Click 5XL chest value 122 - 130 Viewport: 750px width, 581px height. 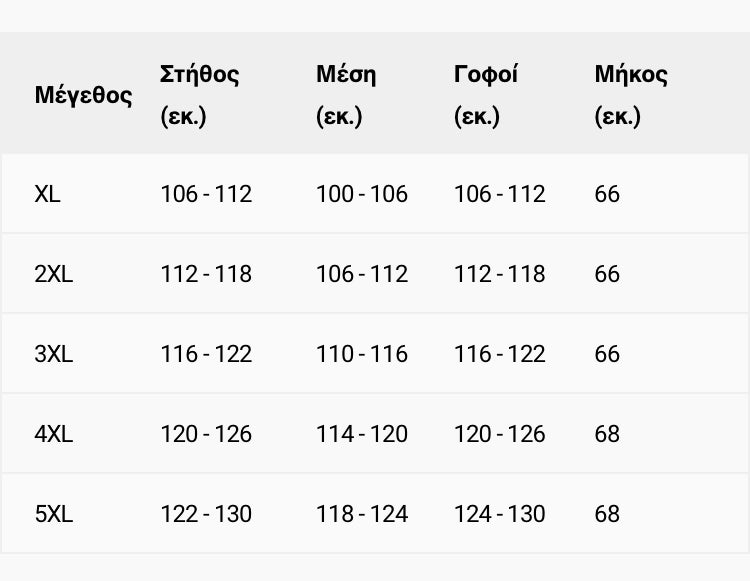[206, 514]
